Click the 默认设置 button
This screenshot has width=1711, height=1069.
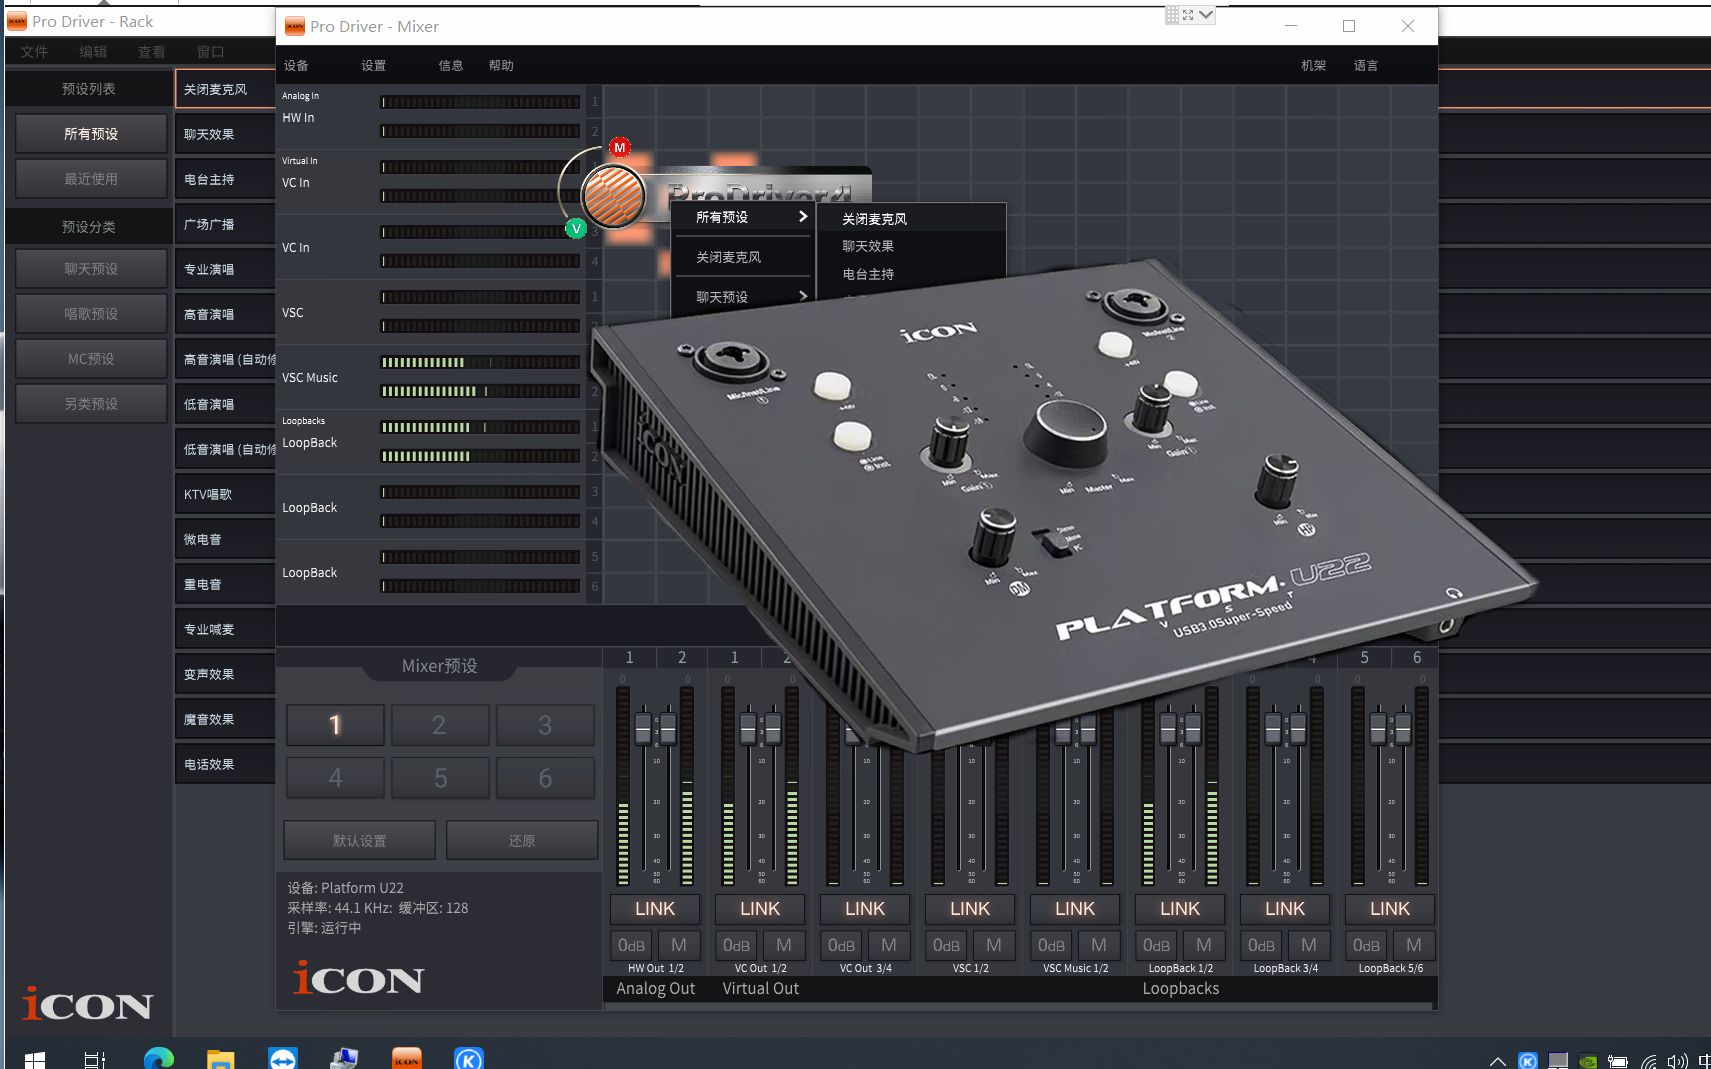[x=359, y=840]
